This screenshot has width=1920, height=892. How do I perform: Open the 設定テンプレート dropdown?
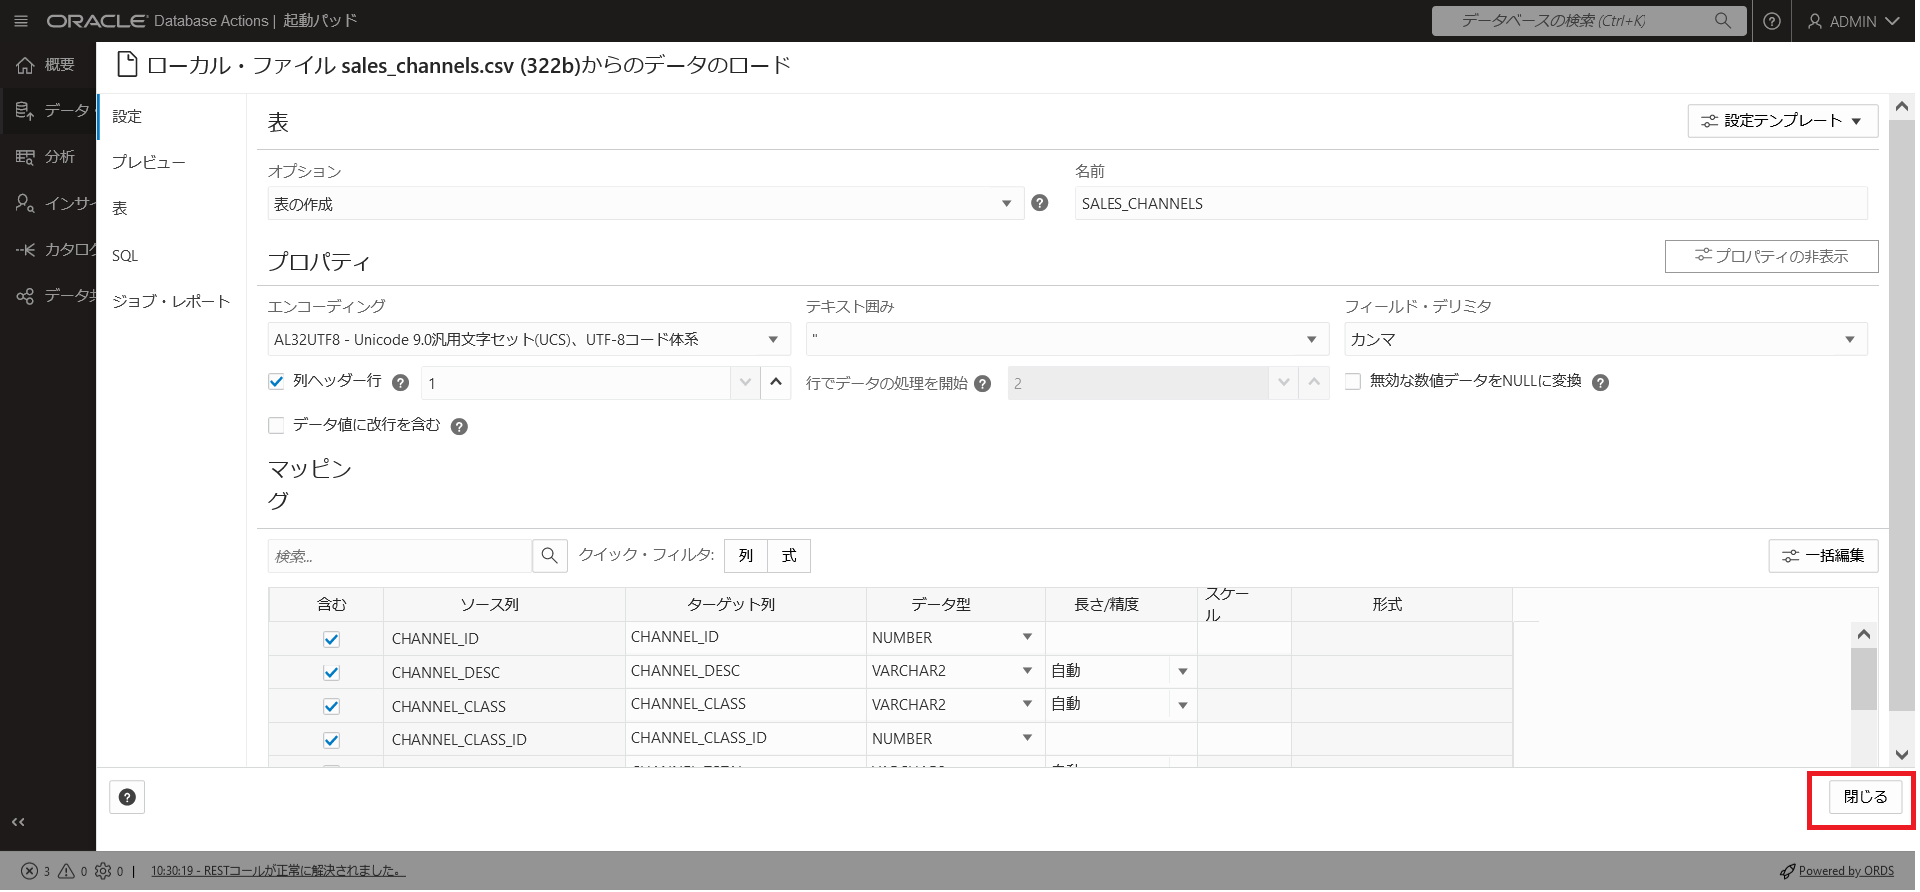(x=1782, y=120)
